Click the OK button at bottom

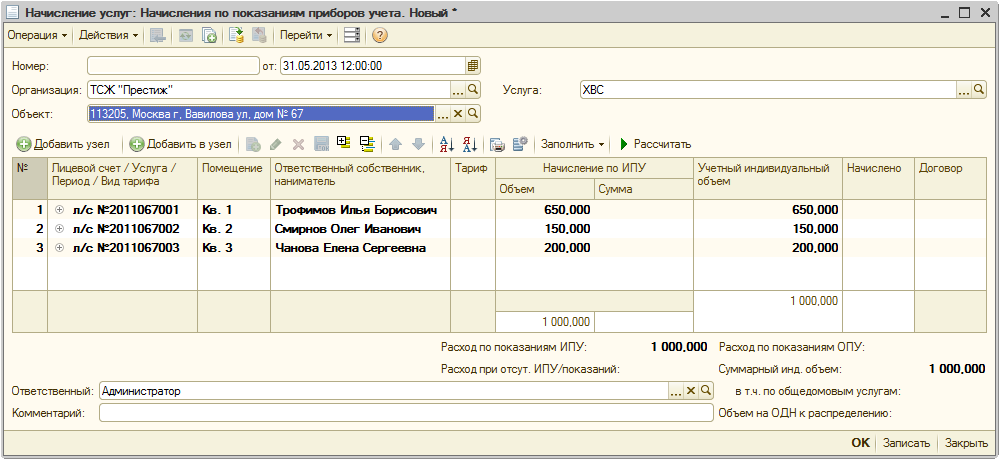pyautogui.click(x=860, y=443)
